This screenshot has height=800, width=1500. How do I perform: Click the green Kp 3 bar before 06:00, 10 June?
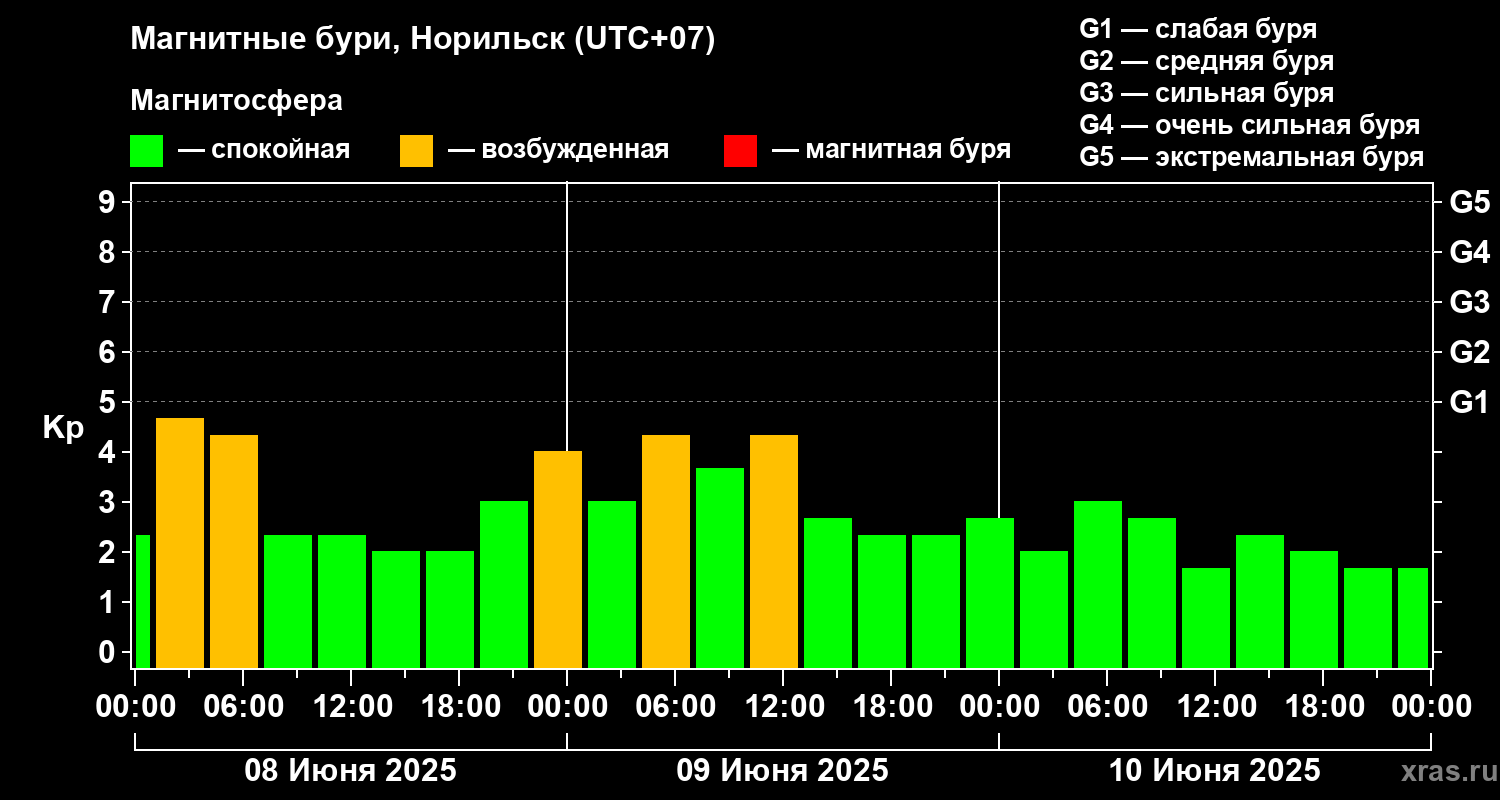[x=1098, y=585]
